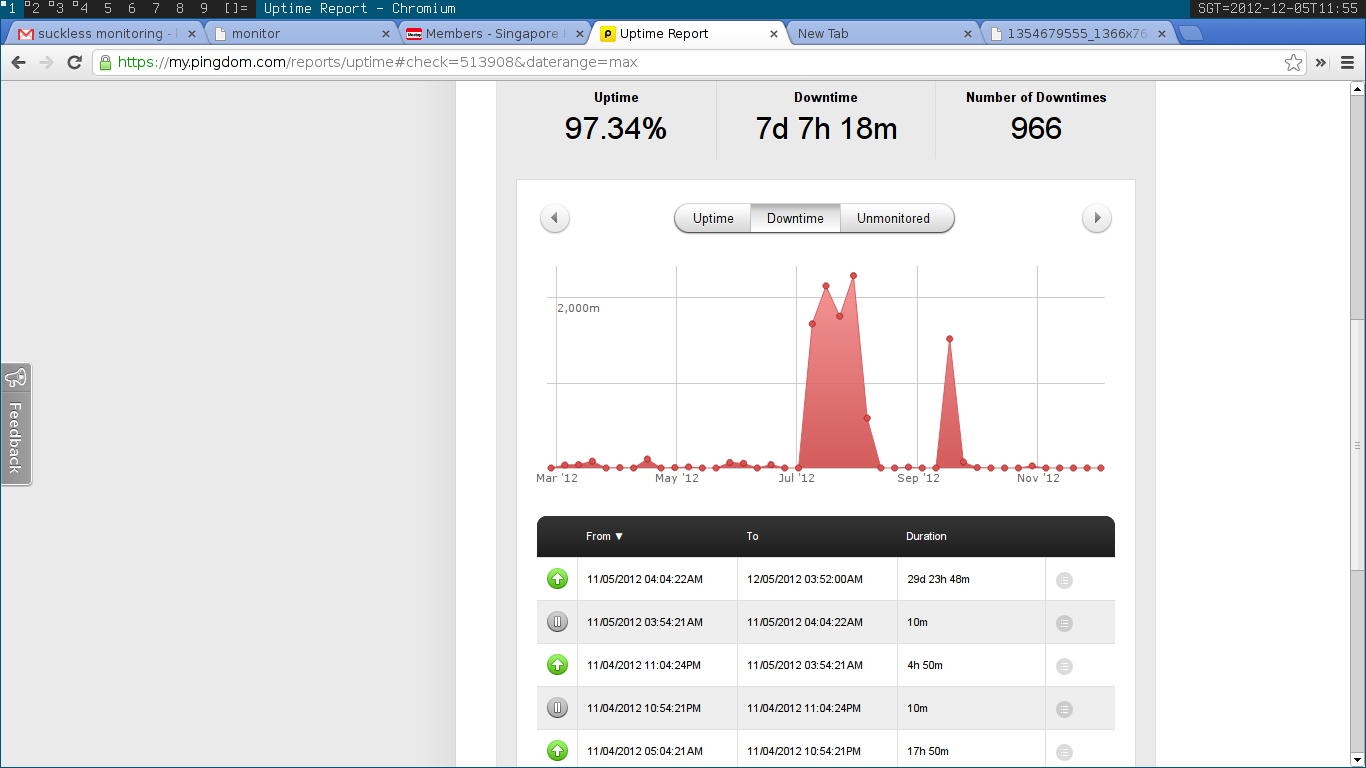This screenshot has height=768, width=1366.
Task: Sort table by the From column header
Action: (604, 537)
